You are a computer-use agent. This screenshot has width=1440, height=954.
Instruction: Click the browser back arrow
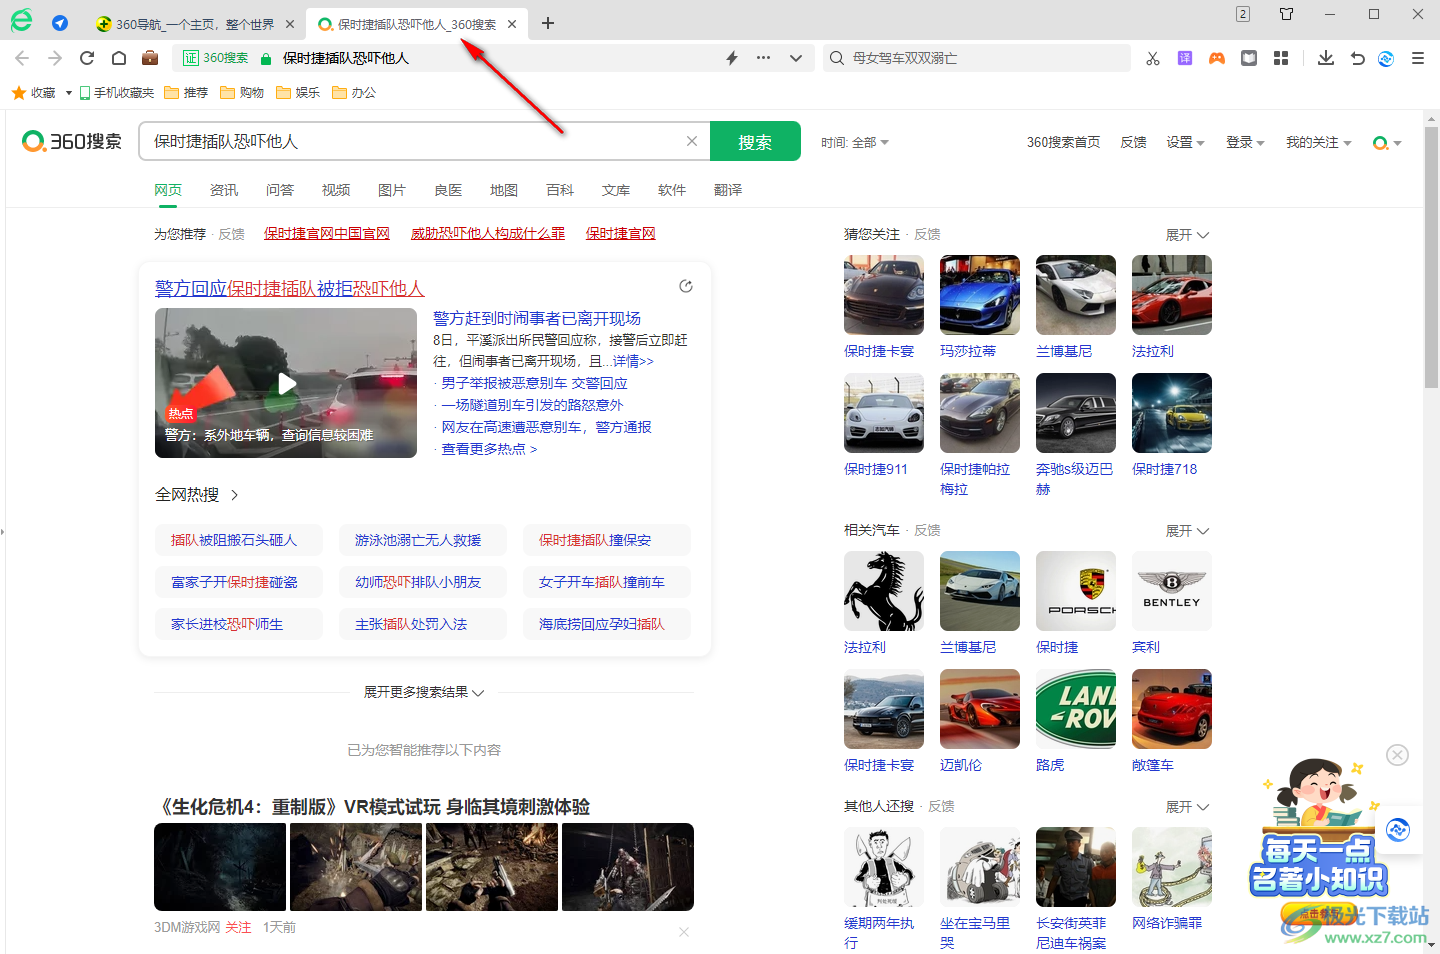coord(22,58)
